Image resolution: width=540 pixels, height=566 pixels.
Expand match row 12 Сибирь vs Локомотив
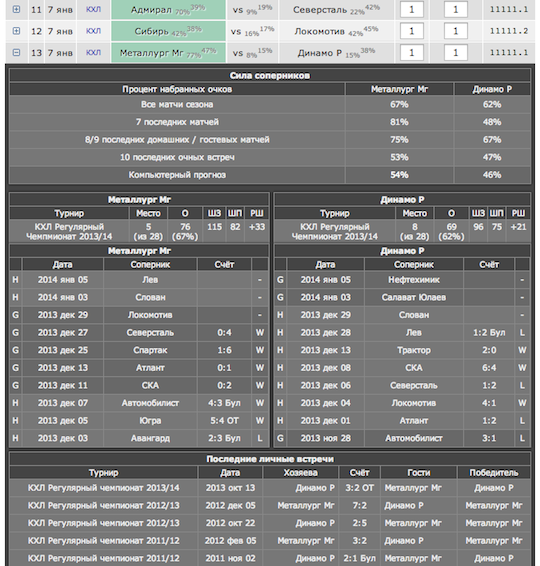16,31
